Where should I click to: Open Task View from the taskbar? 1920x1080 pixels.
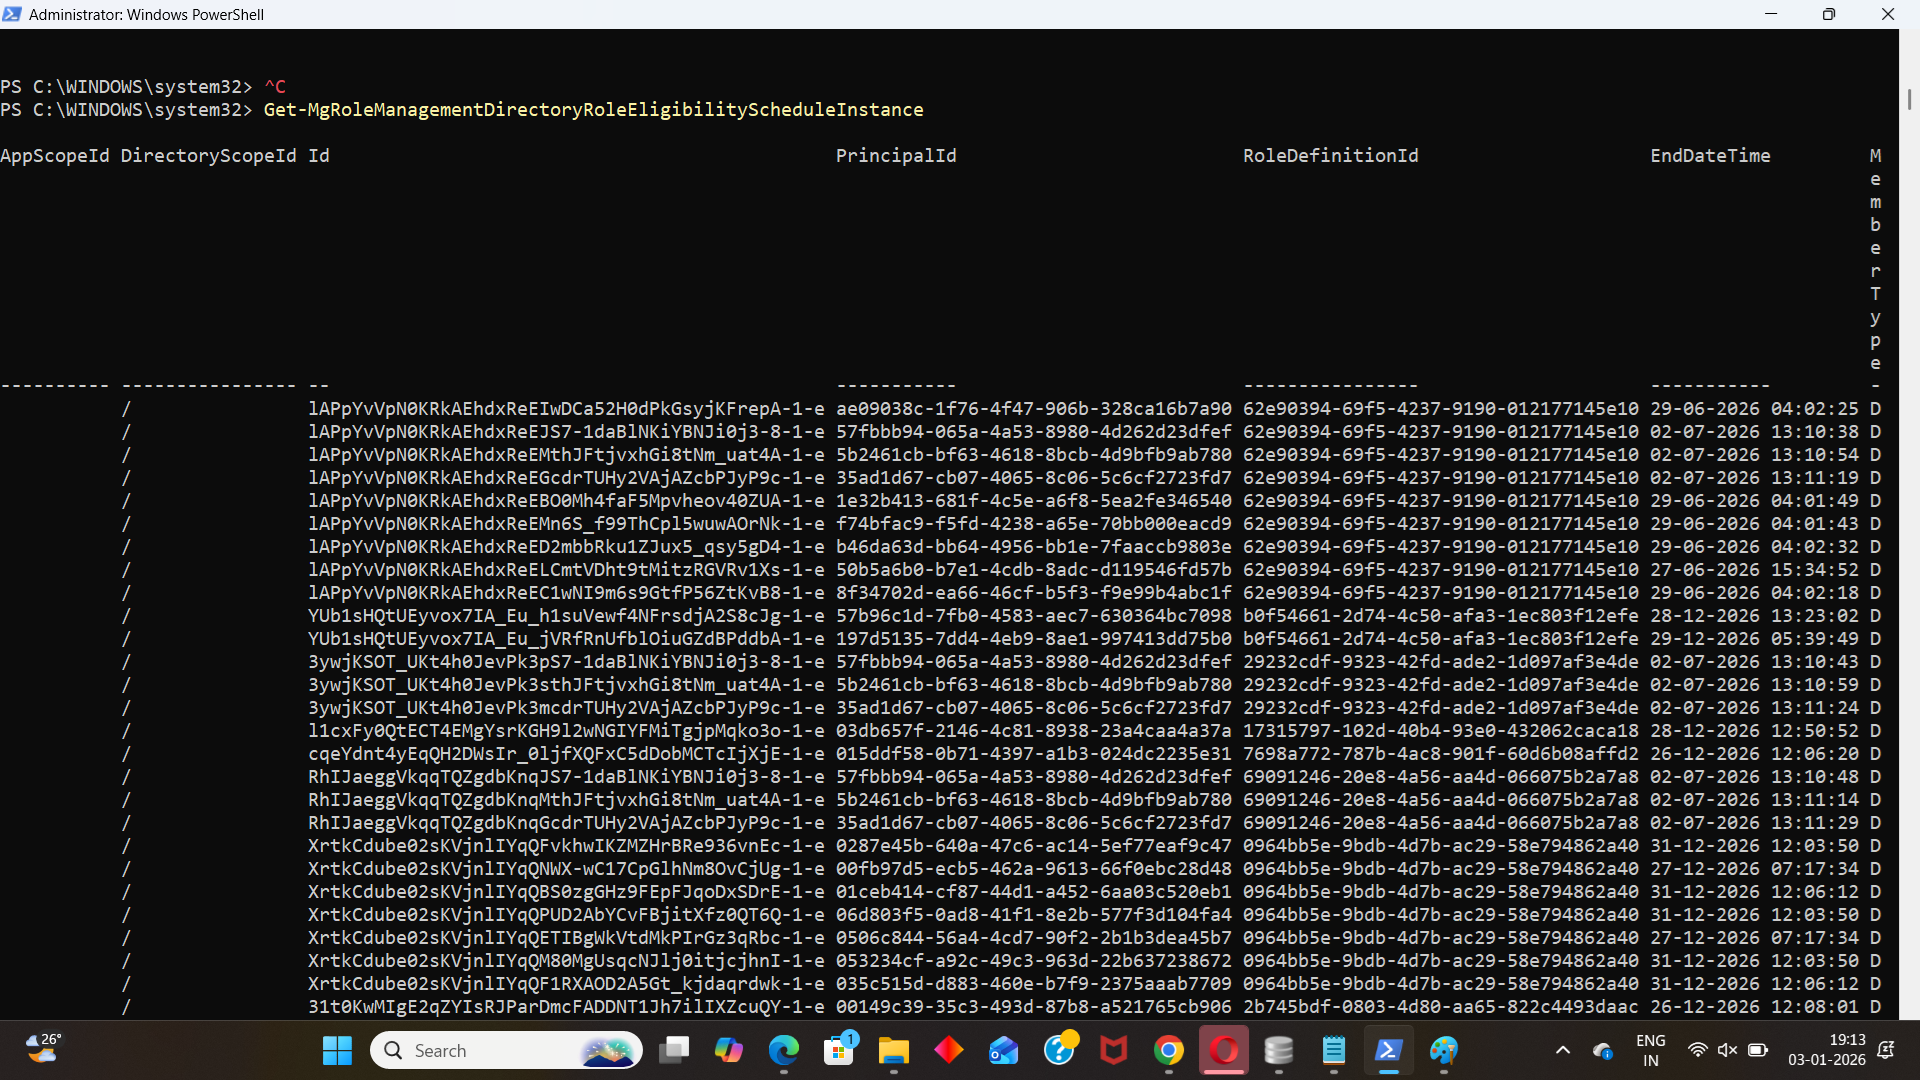pyautogui.click(x=674, y=1050)
